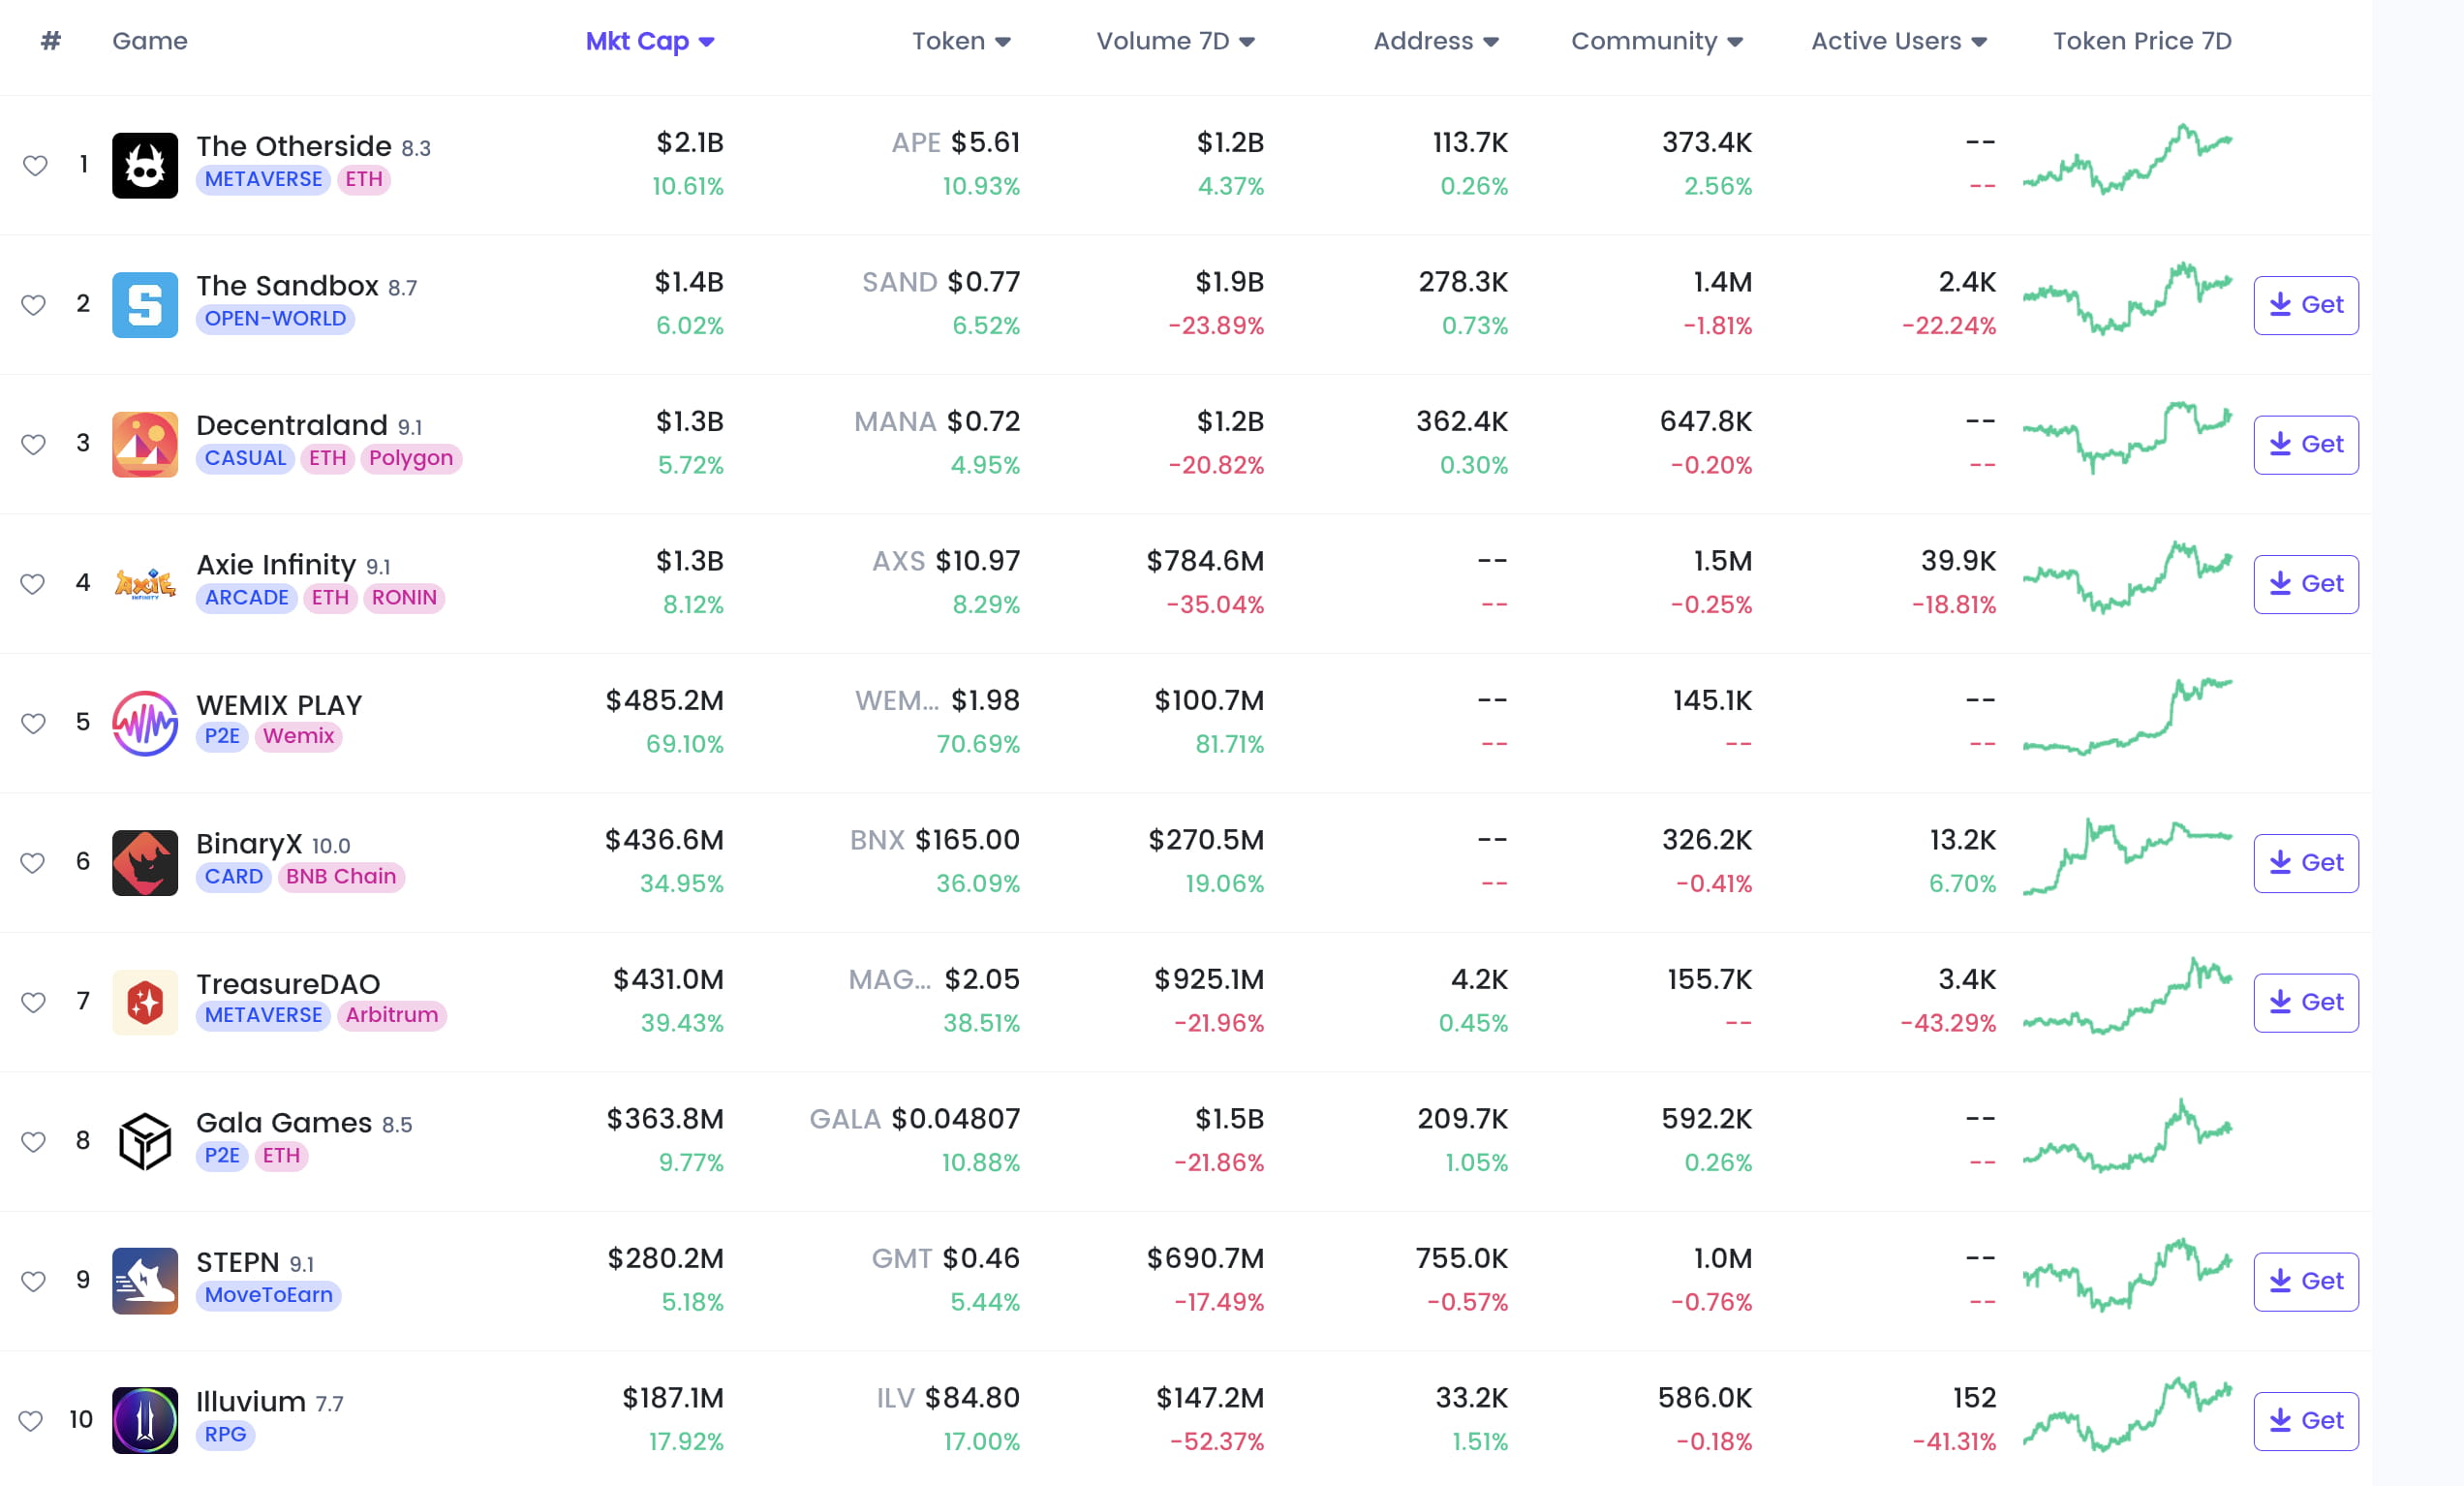Filter by the Polygon tag on Decentraland
This screenshot has width=2464, height=1486.
(410, 458)
